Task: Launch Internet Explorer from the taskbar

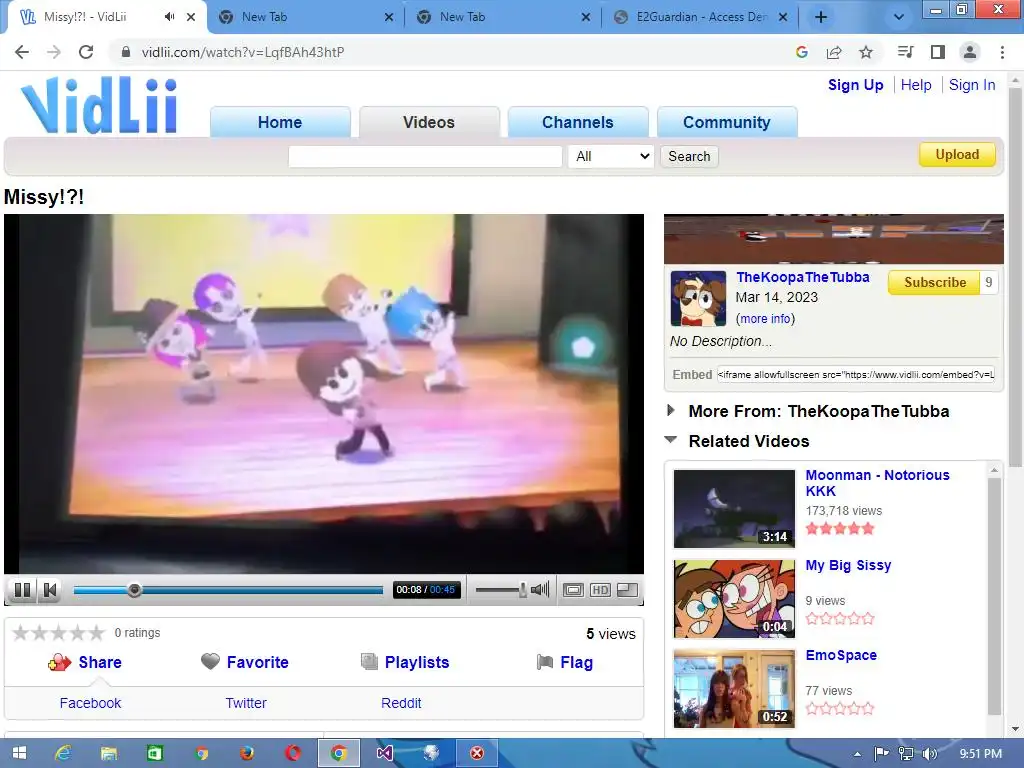Action: click(x=63, y=753)
